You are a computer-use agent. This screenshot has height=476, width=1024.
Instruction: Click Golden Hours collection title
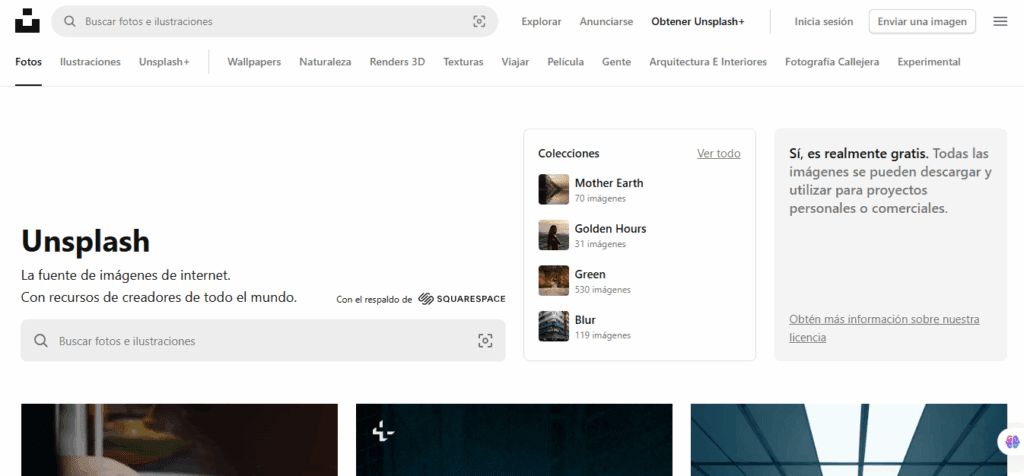611,229
